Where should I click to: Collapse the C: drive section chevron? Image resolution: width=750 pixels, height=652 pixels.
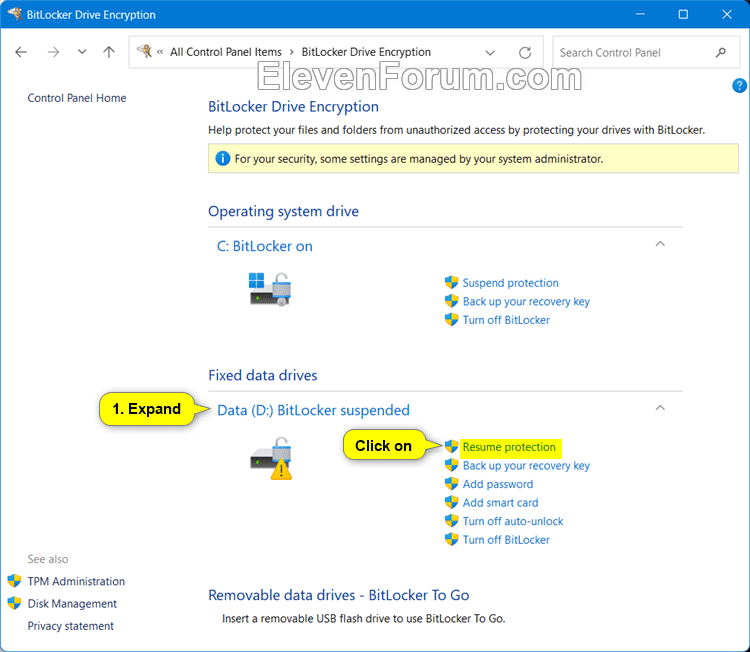coord(660,244)
